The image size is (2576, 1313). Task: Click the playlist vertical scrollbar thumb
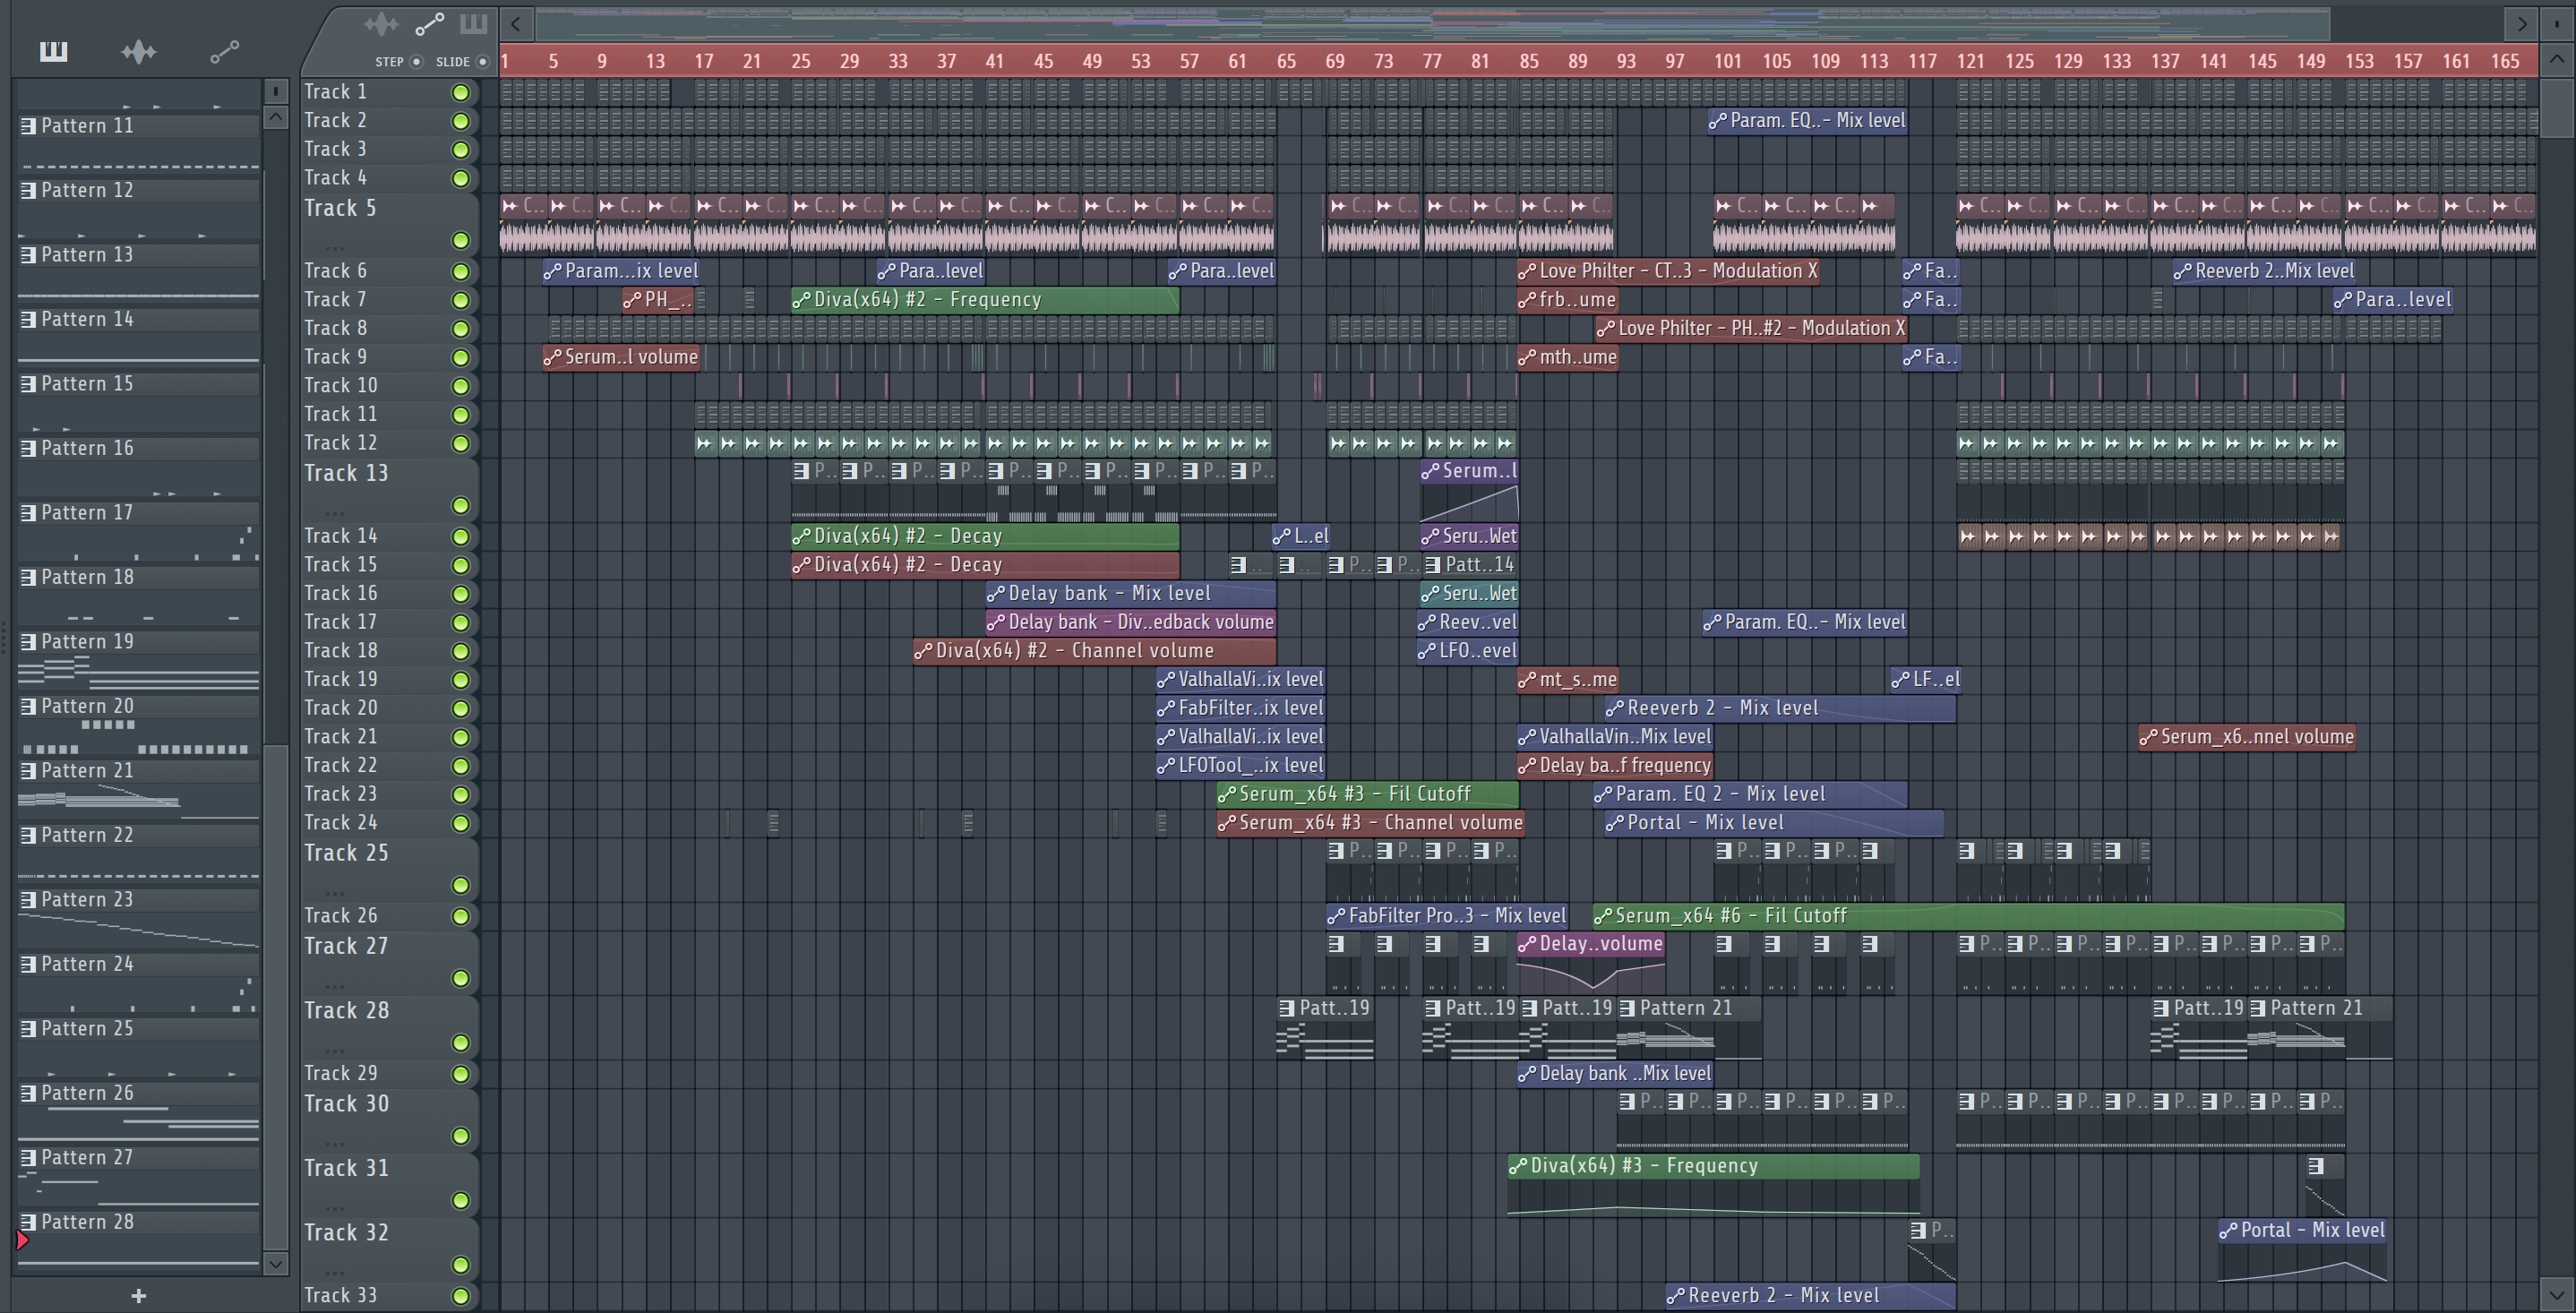[x=2557, y=107]
